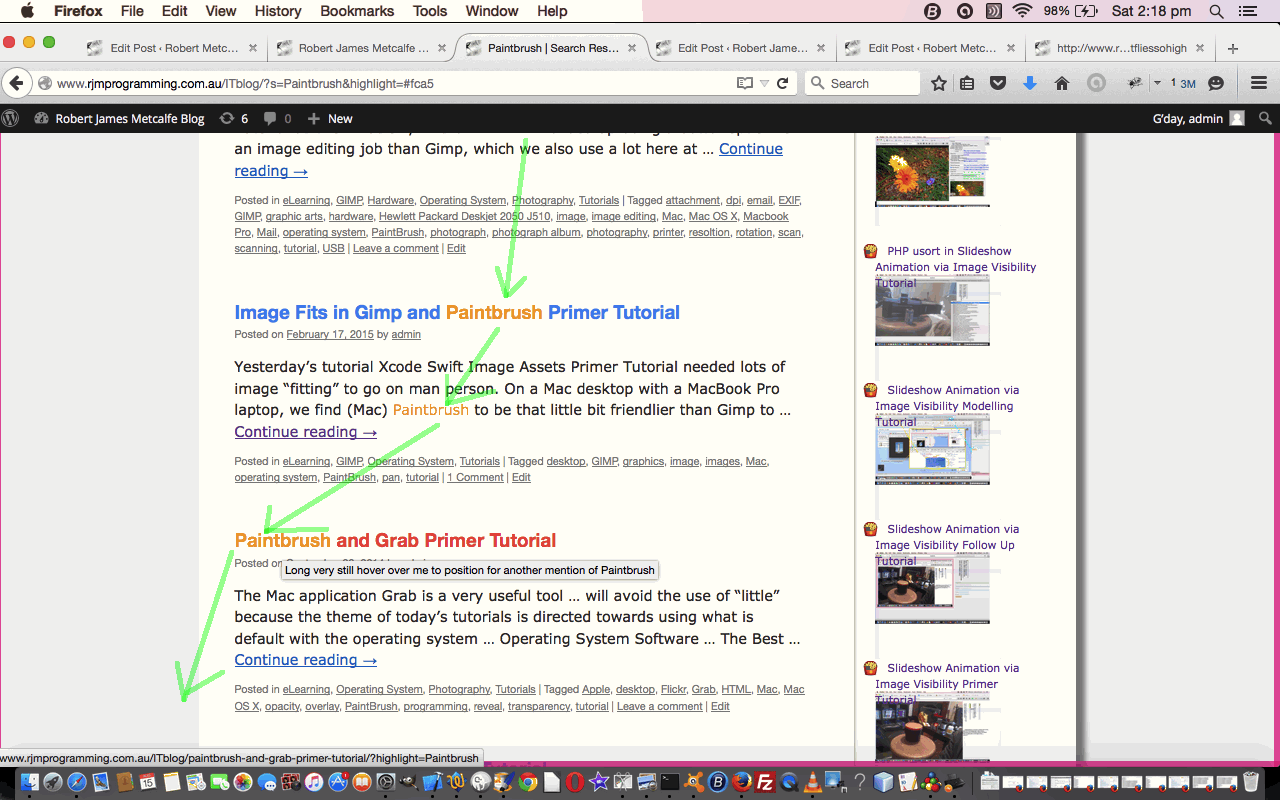Go back using the browser back arrow
The width and height of the screenshot is (1280, 800).
(x=16, y=83)
